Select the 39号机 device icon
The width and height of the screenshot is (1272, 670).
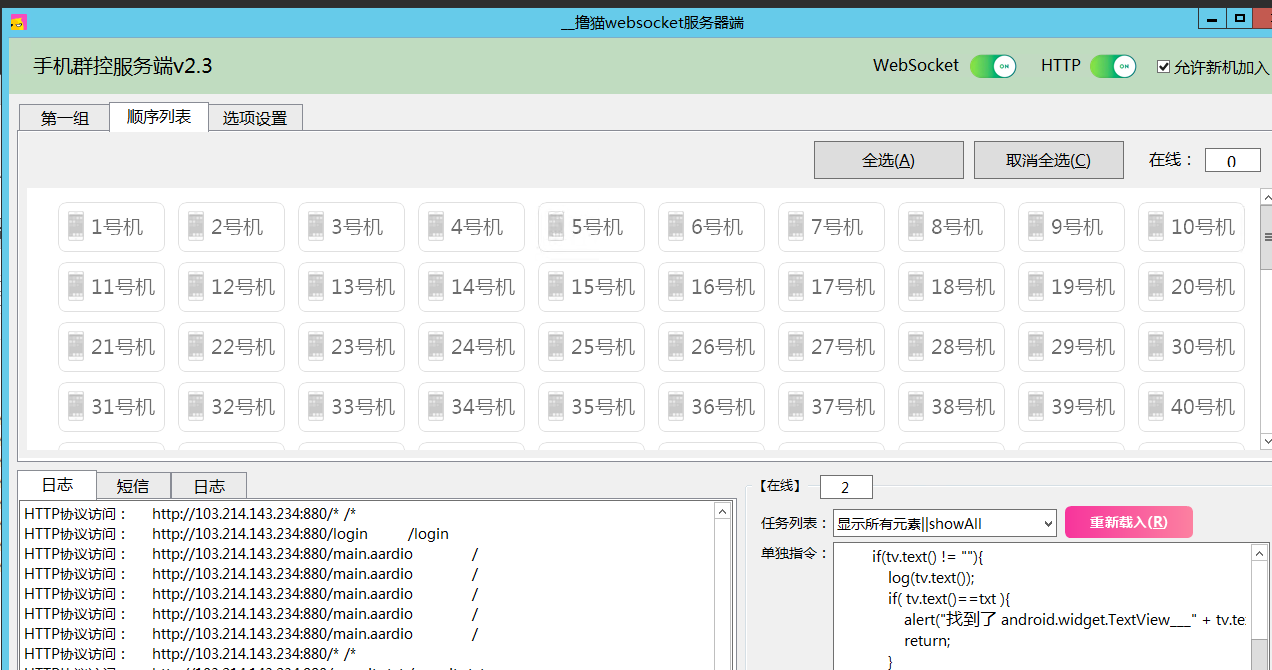(1035, 407)
